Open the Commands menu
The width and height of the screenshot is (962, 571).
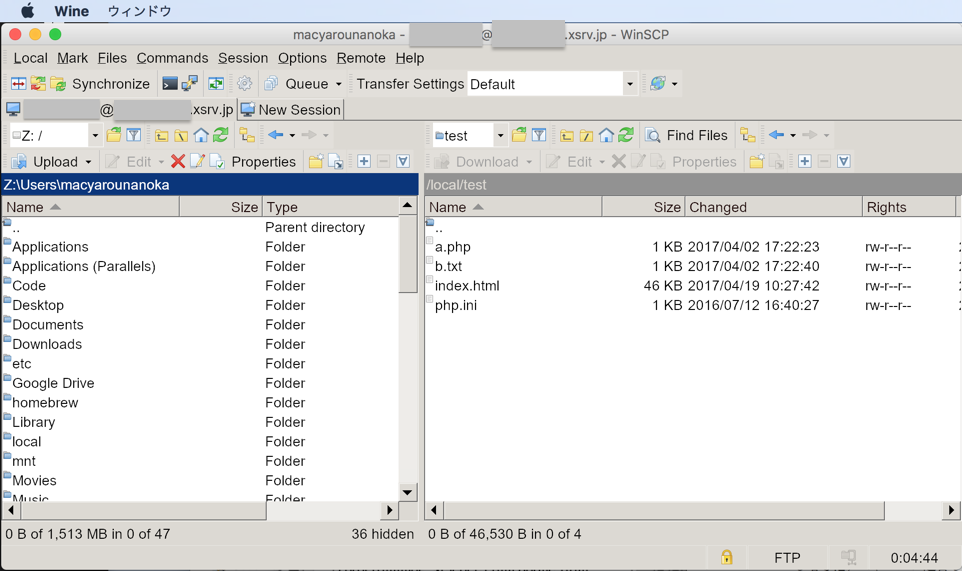pos(172,58)
